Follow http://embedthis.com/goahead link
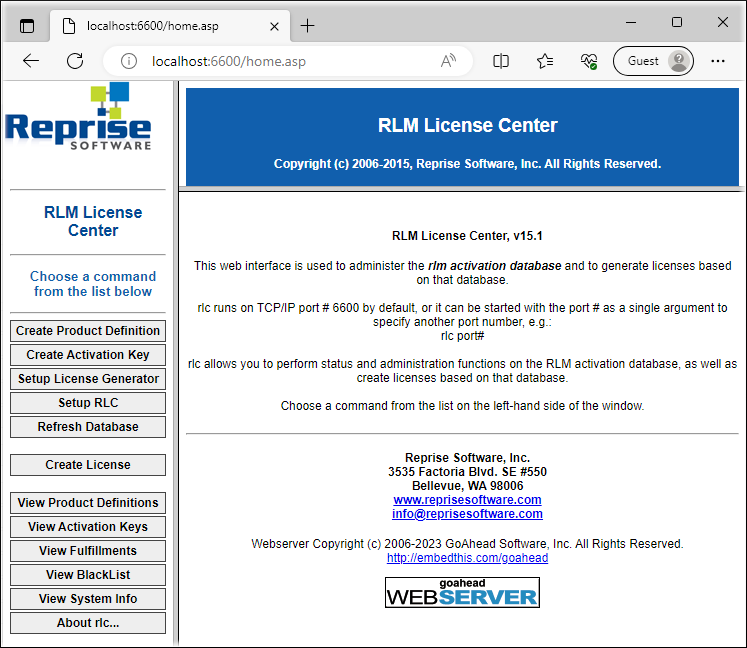747x648 pixels. pyautogui.click(x=467, y=558)
